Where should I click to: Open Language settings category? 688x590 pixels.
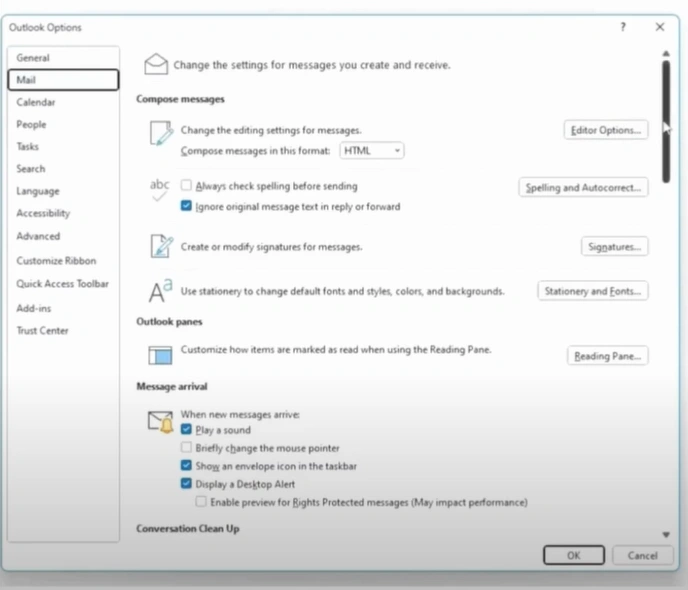click(x=63, y=191)
